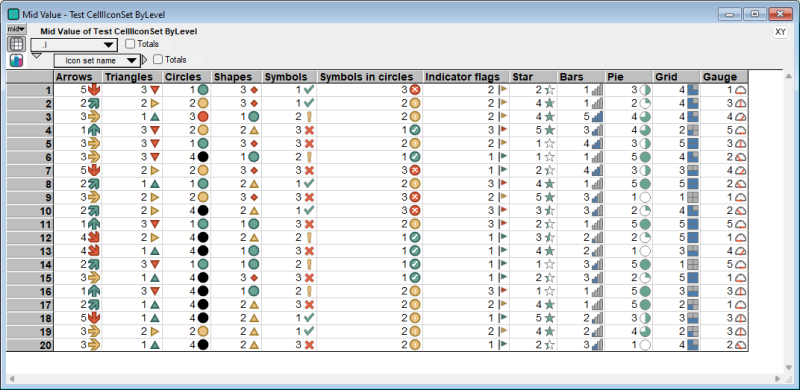Click the red down arrow icon in row 1

[x=93, y=90]
